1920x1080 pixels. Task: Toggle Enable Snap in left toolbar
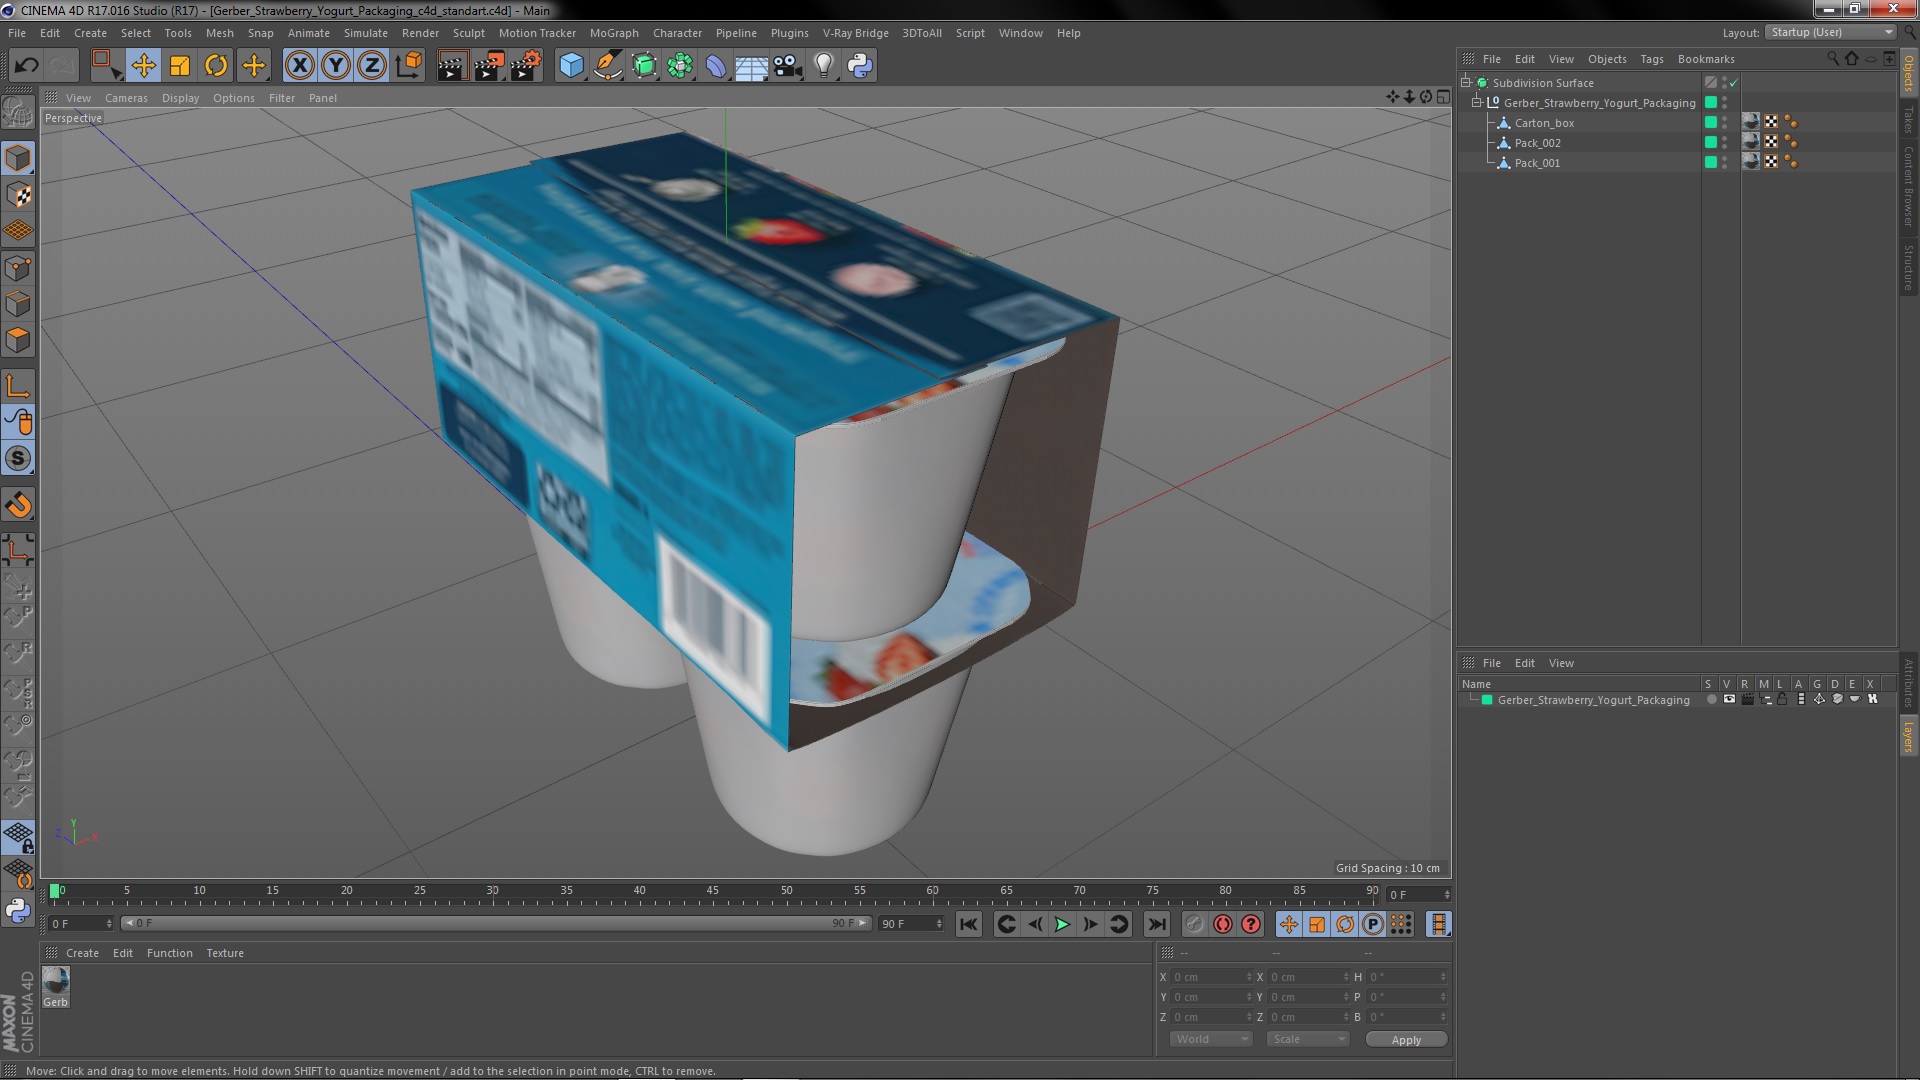tap(18, 505)
